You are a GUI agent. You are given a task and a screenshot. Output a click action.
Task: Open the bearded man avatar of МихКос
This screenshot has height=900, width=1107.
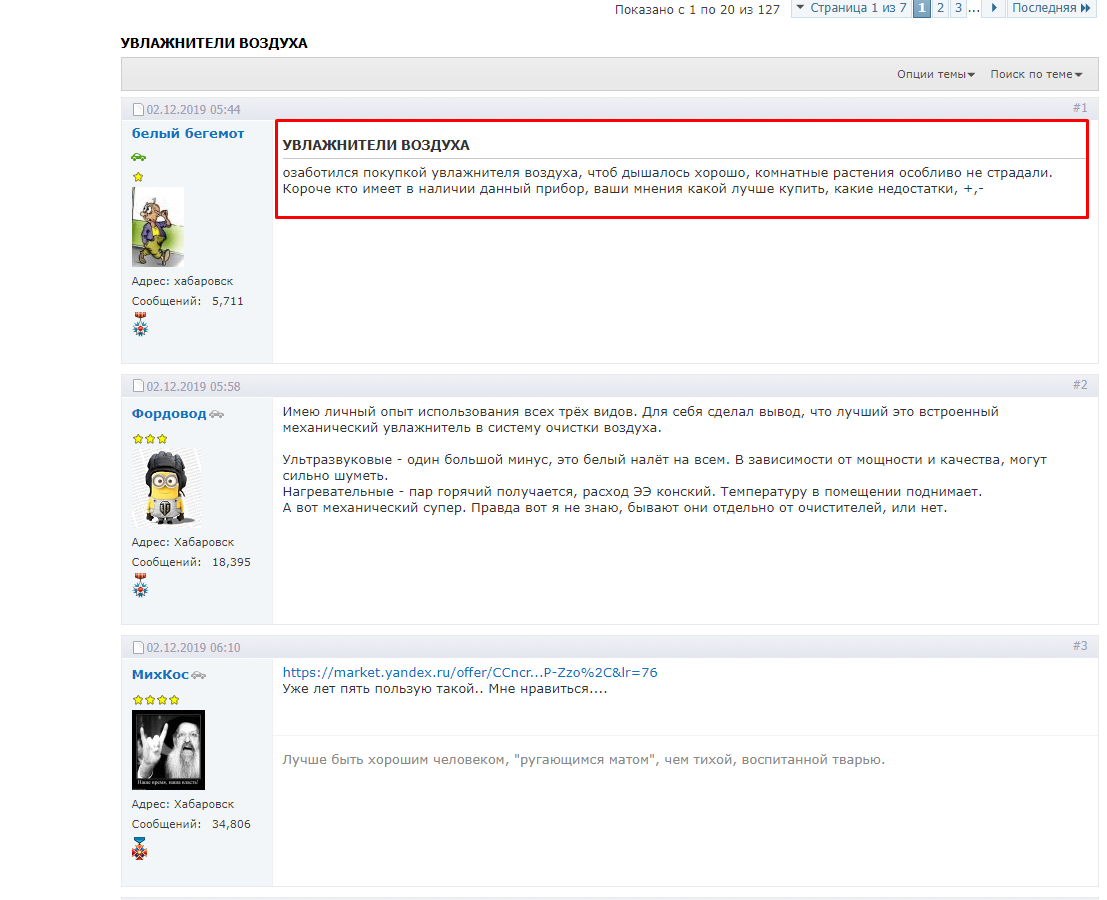tap(168, 750)
